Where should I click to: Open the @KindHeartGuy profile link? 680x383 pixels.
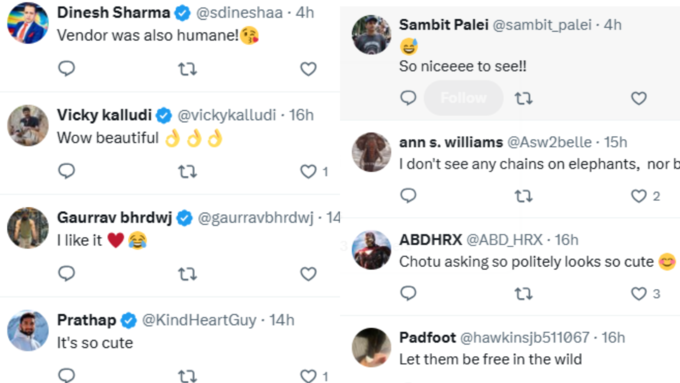[x=199, y=320]
